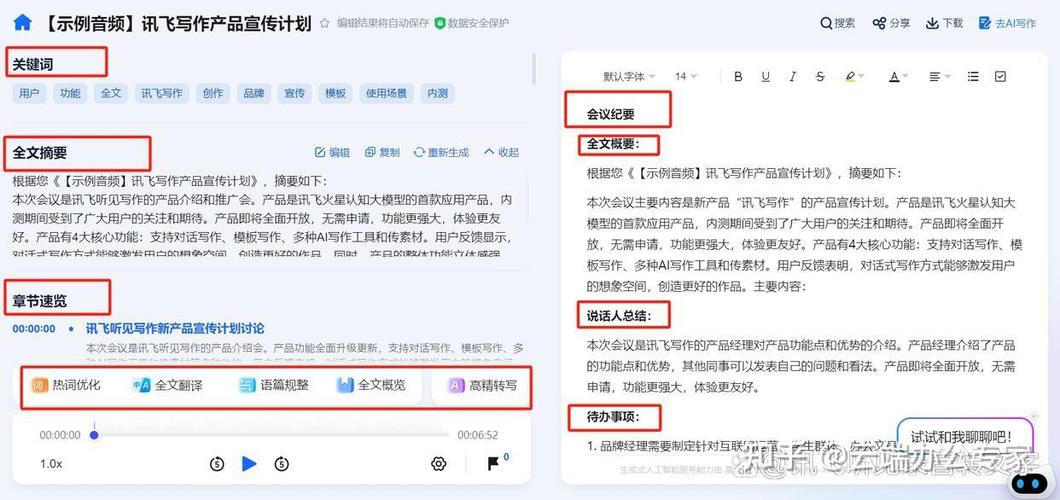Select the 使用场景 keyword tag
The width and height of the screenshot is (1060, 500).
386,93
